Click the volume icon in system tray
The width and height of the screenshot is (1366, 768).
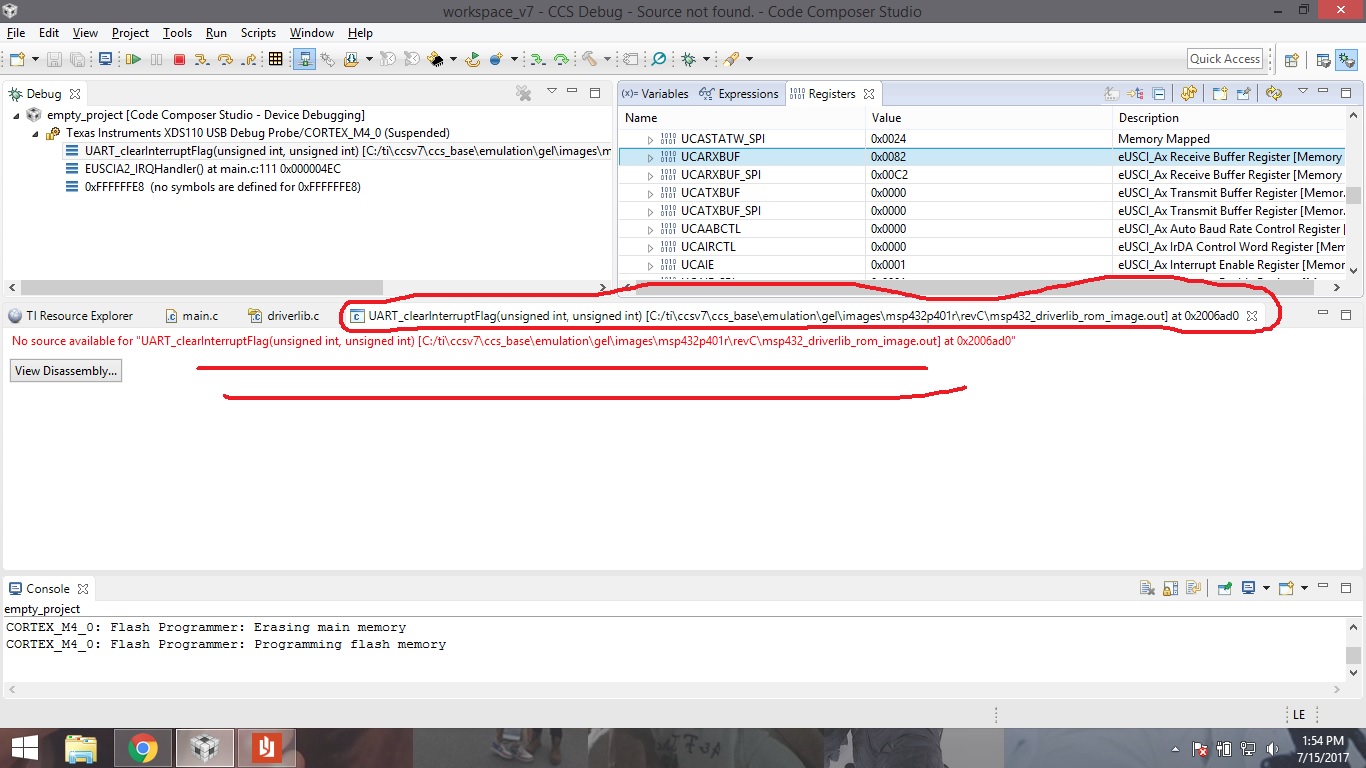coord(1271,748)
